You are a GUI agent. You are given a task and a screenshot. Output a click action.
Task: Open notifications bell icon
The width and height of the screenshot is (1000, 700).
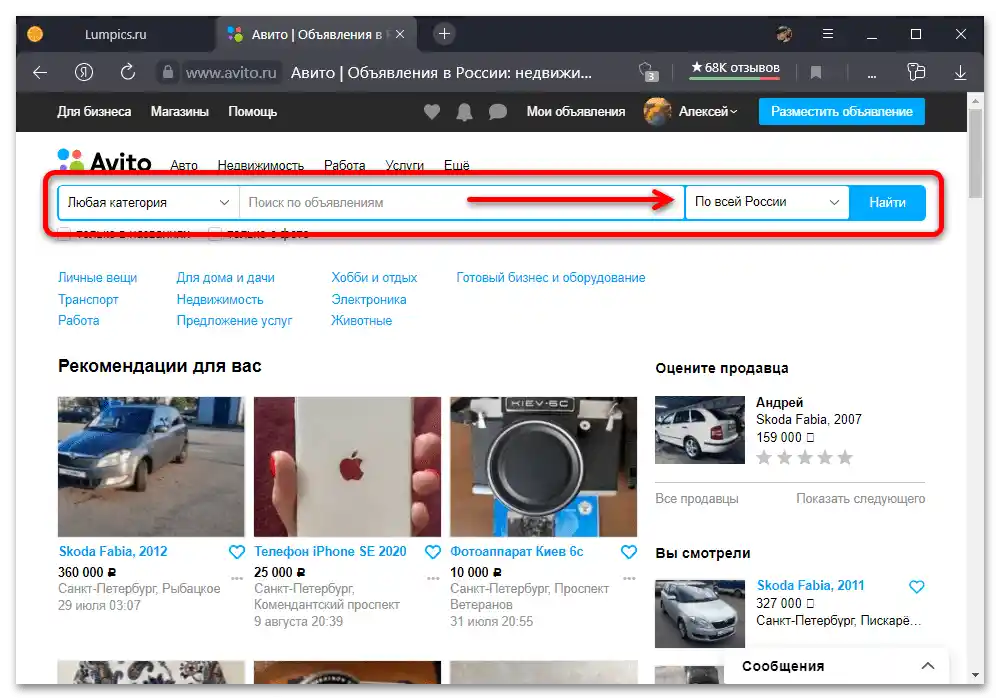click(464, 112)
